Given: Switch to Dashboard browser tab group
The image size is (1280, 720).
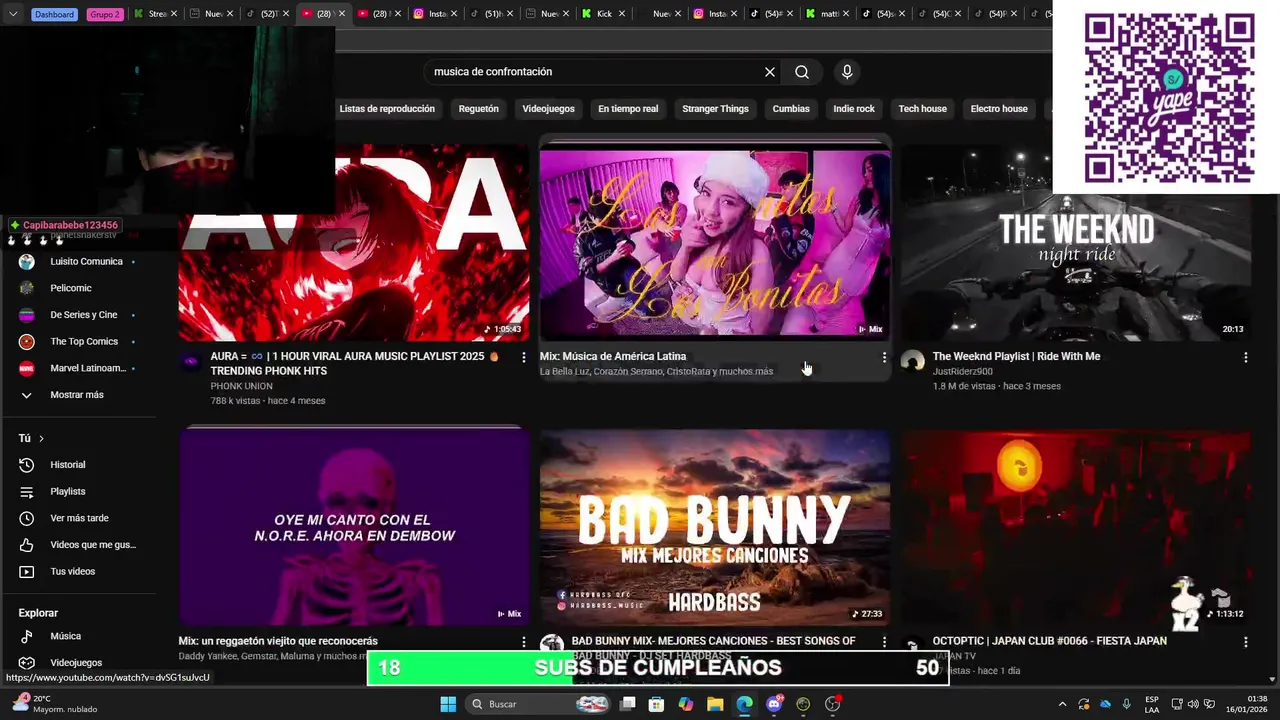Looking at the screenshot, I should click(54, 14).
